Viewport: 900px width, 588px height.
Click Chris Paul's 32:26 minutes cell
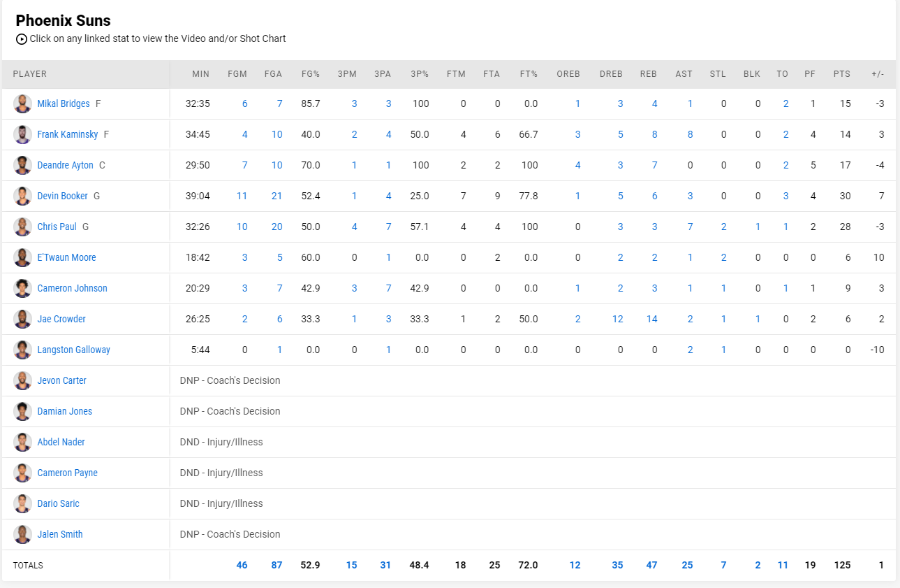(197, 227)
